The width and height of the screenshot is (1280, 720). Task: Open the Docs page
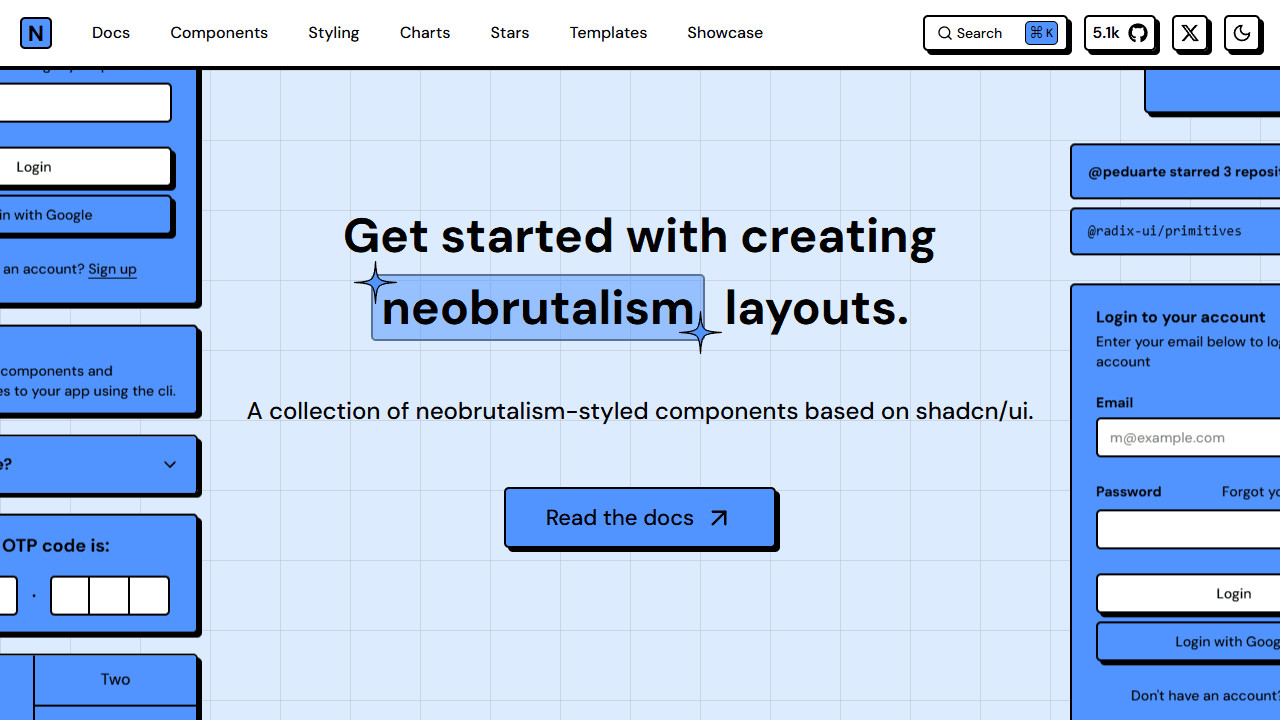[111, 33]
